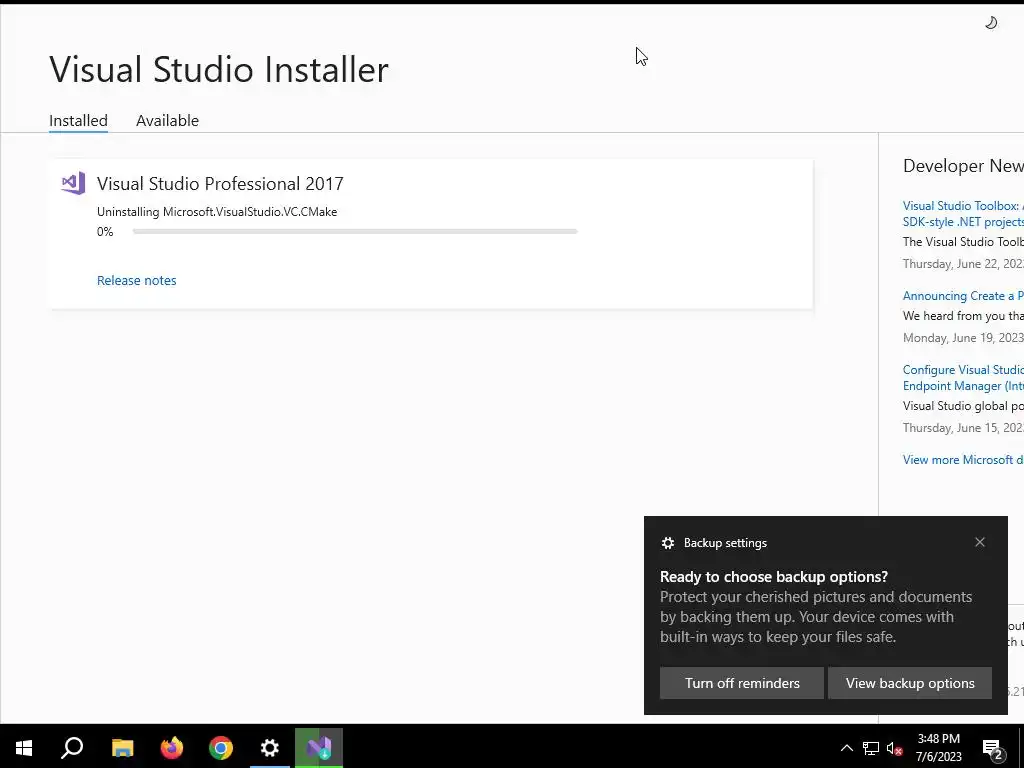Toggle the dark theme moon icon
Image resolution: width=1024 pixels, height=768 pixels.
pyautogui.click(x=991, y=23)
